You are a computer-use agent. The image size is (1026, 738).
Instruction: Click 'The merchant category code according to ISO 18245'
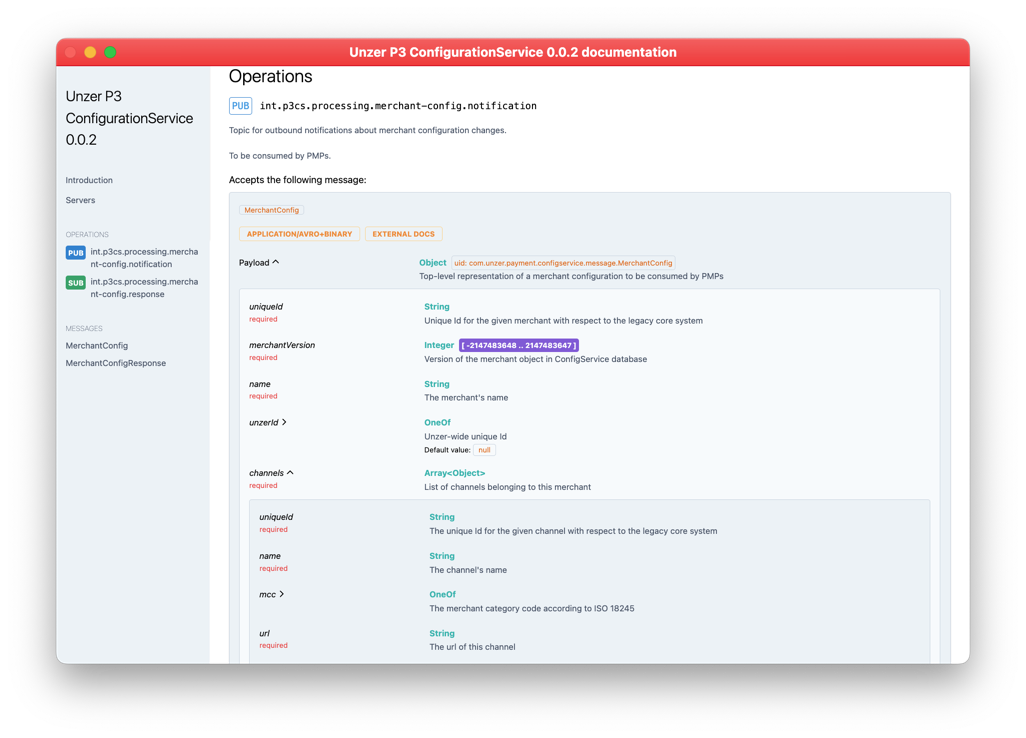pos(532,608)
